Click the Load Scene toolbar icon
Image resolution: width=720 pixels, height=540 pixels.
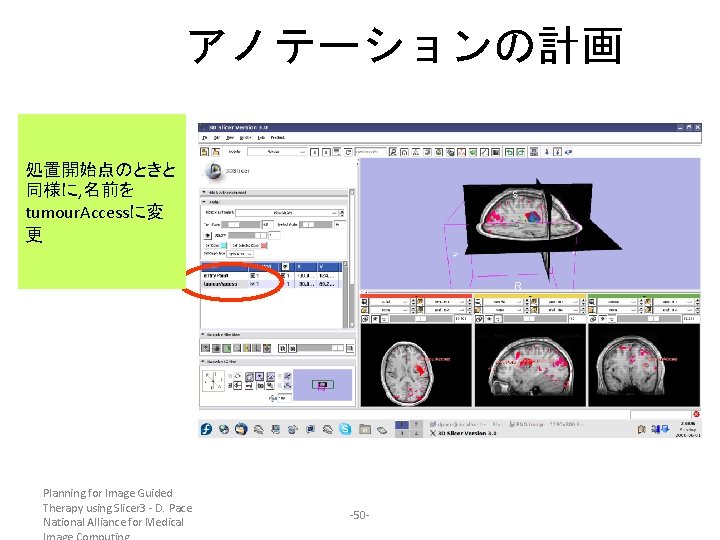pyautogui.click(x=204, y=152)
